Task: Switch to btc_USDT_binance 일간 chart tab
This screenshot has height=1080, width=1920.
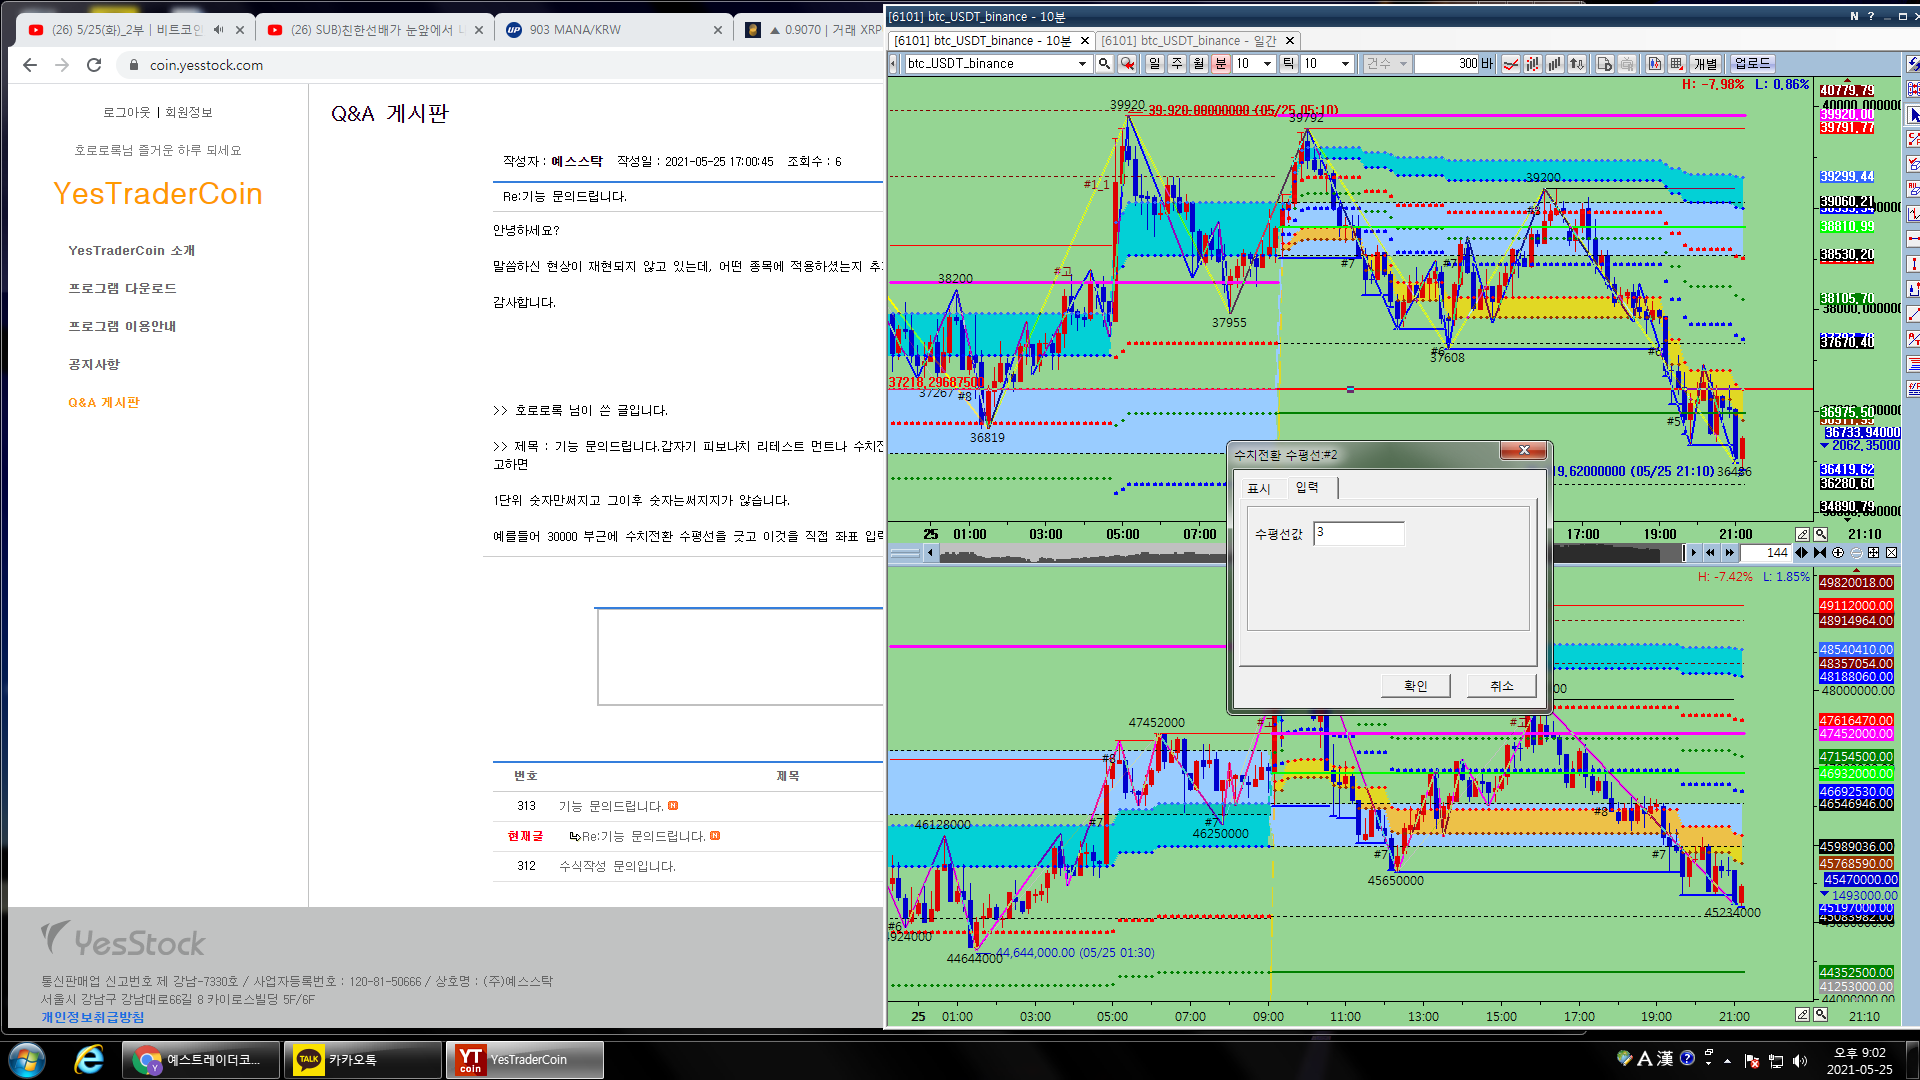Action: click(1189, 41)
